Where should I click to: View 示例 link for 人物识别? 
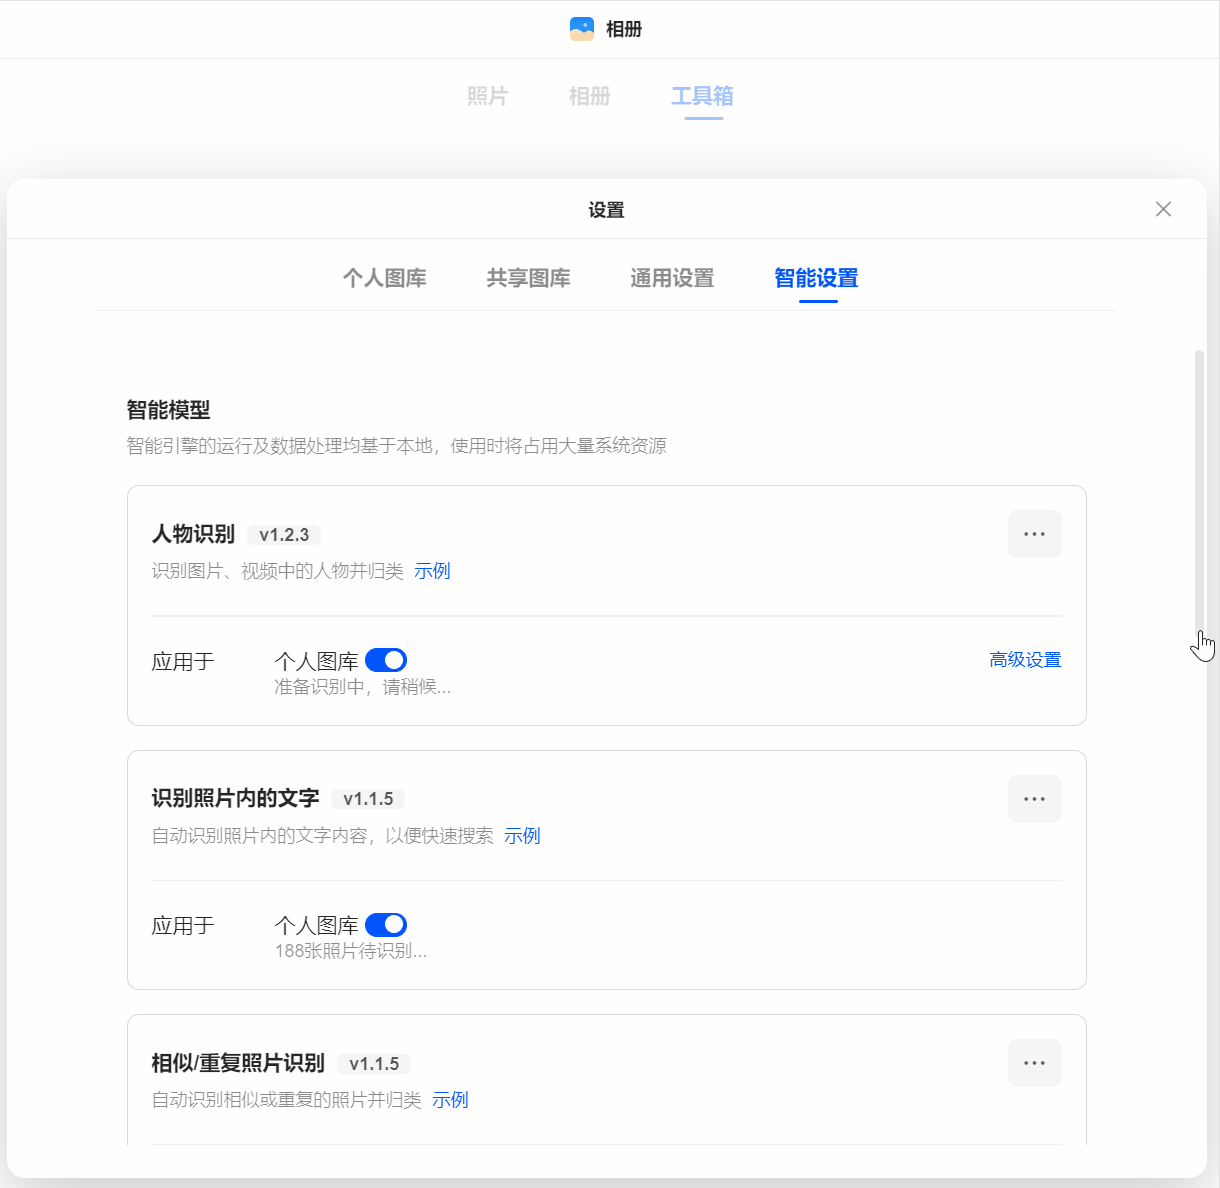(x=432, y=571)
